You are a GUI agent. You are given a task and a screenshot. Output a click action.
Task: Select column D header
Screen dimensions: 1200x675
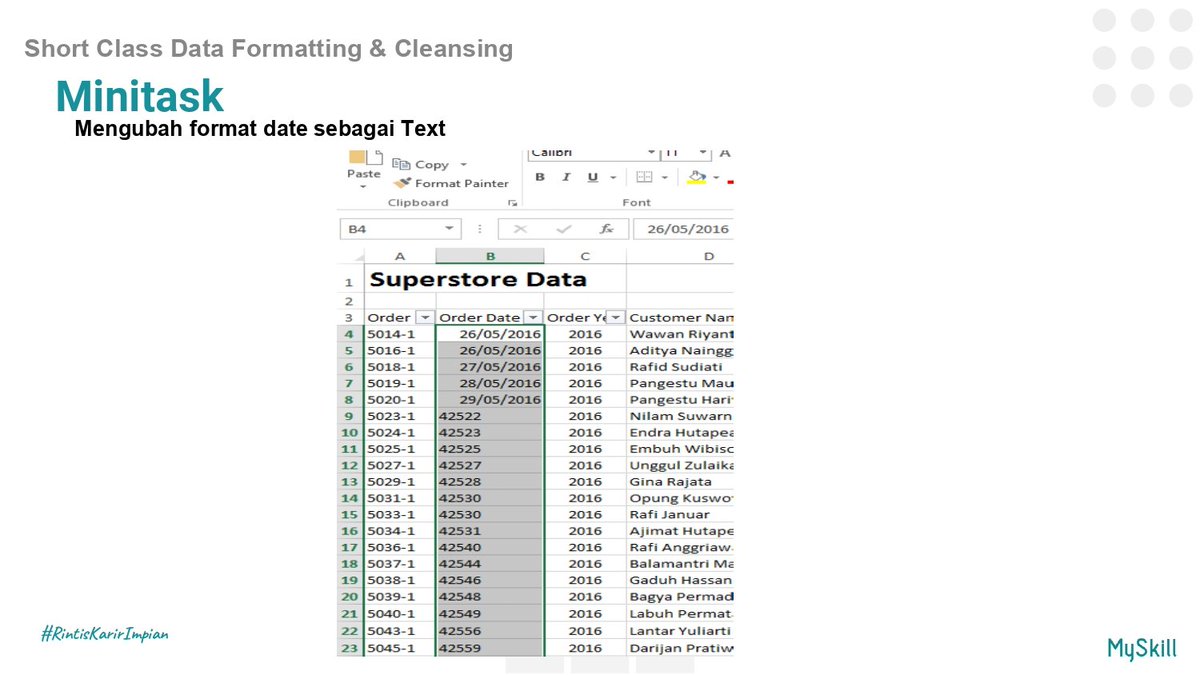[680, 256]
